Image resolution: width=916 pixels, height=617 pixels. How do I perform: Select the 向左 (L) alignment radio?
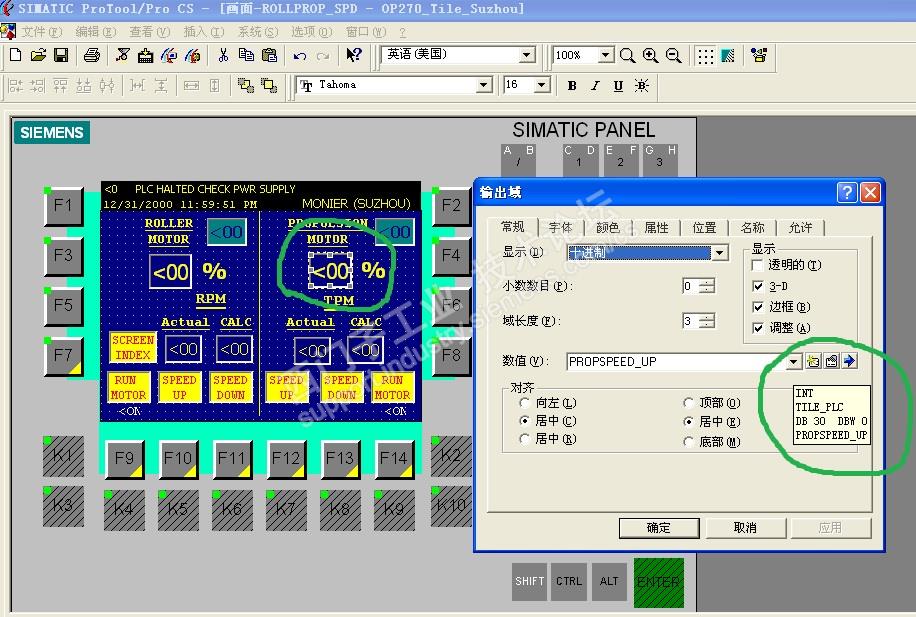(x=524, y=403)
